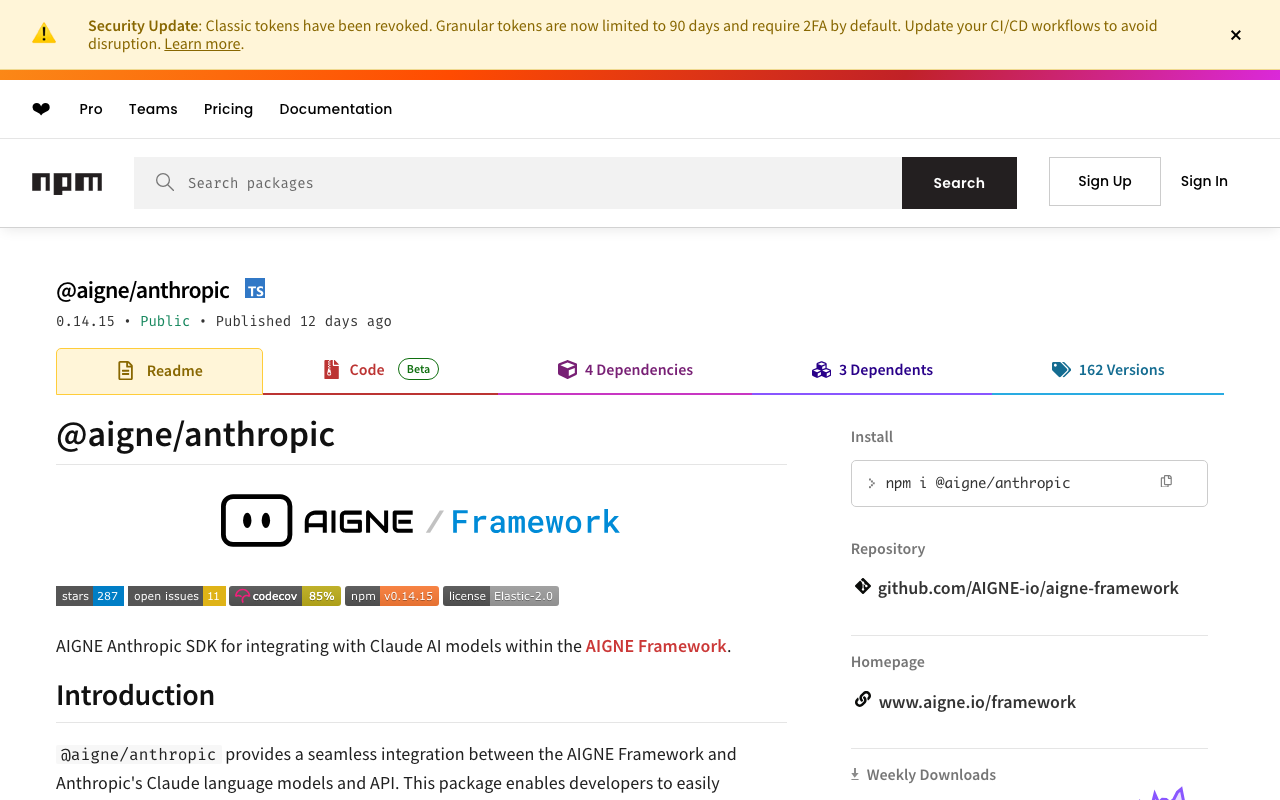Click the npm v0.14.15 badge

tap(392, 596)
